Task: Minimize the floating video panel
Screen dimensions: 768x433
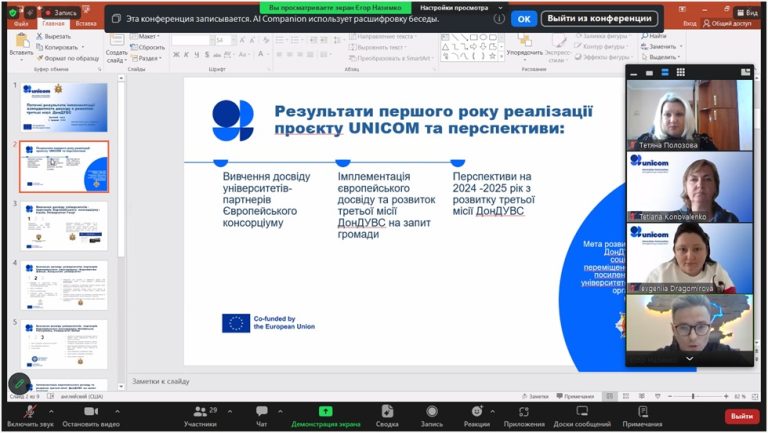Action: [x=634, y=73]
